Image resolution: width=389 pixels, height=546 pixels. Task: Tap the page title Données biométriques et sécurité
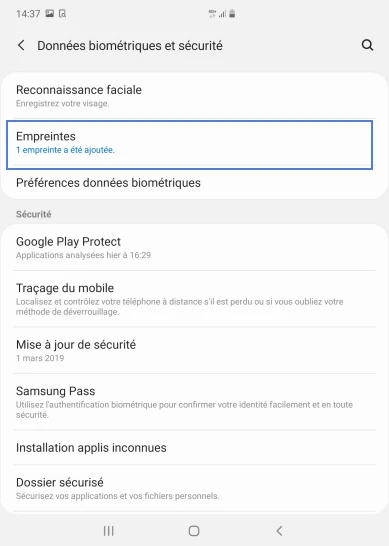[130, 46]
